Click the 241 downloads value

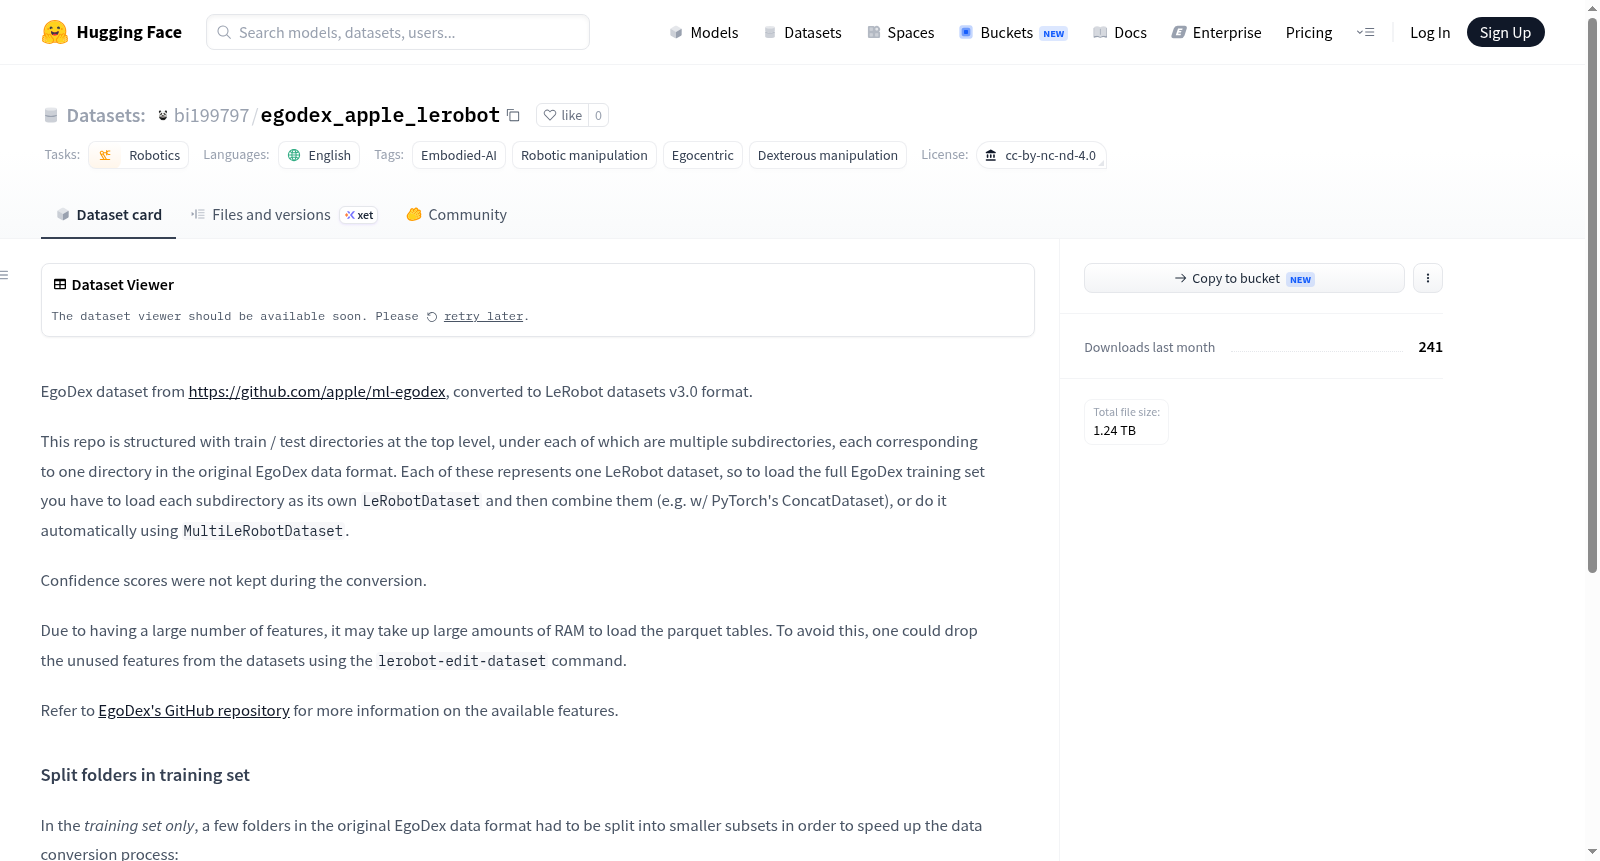tap(1430, 347)
